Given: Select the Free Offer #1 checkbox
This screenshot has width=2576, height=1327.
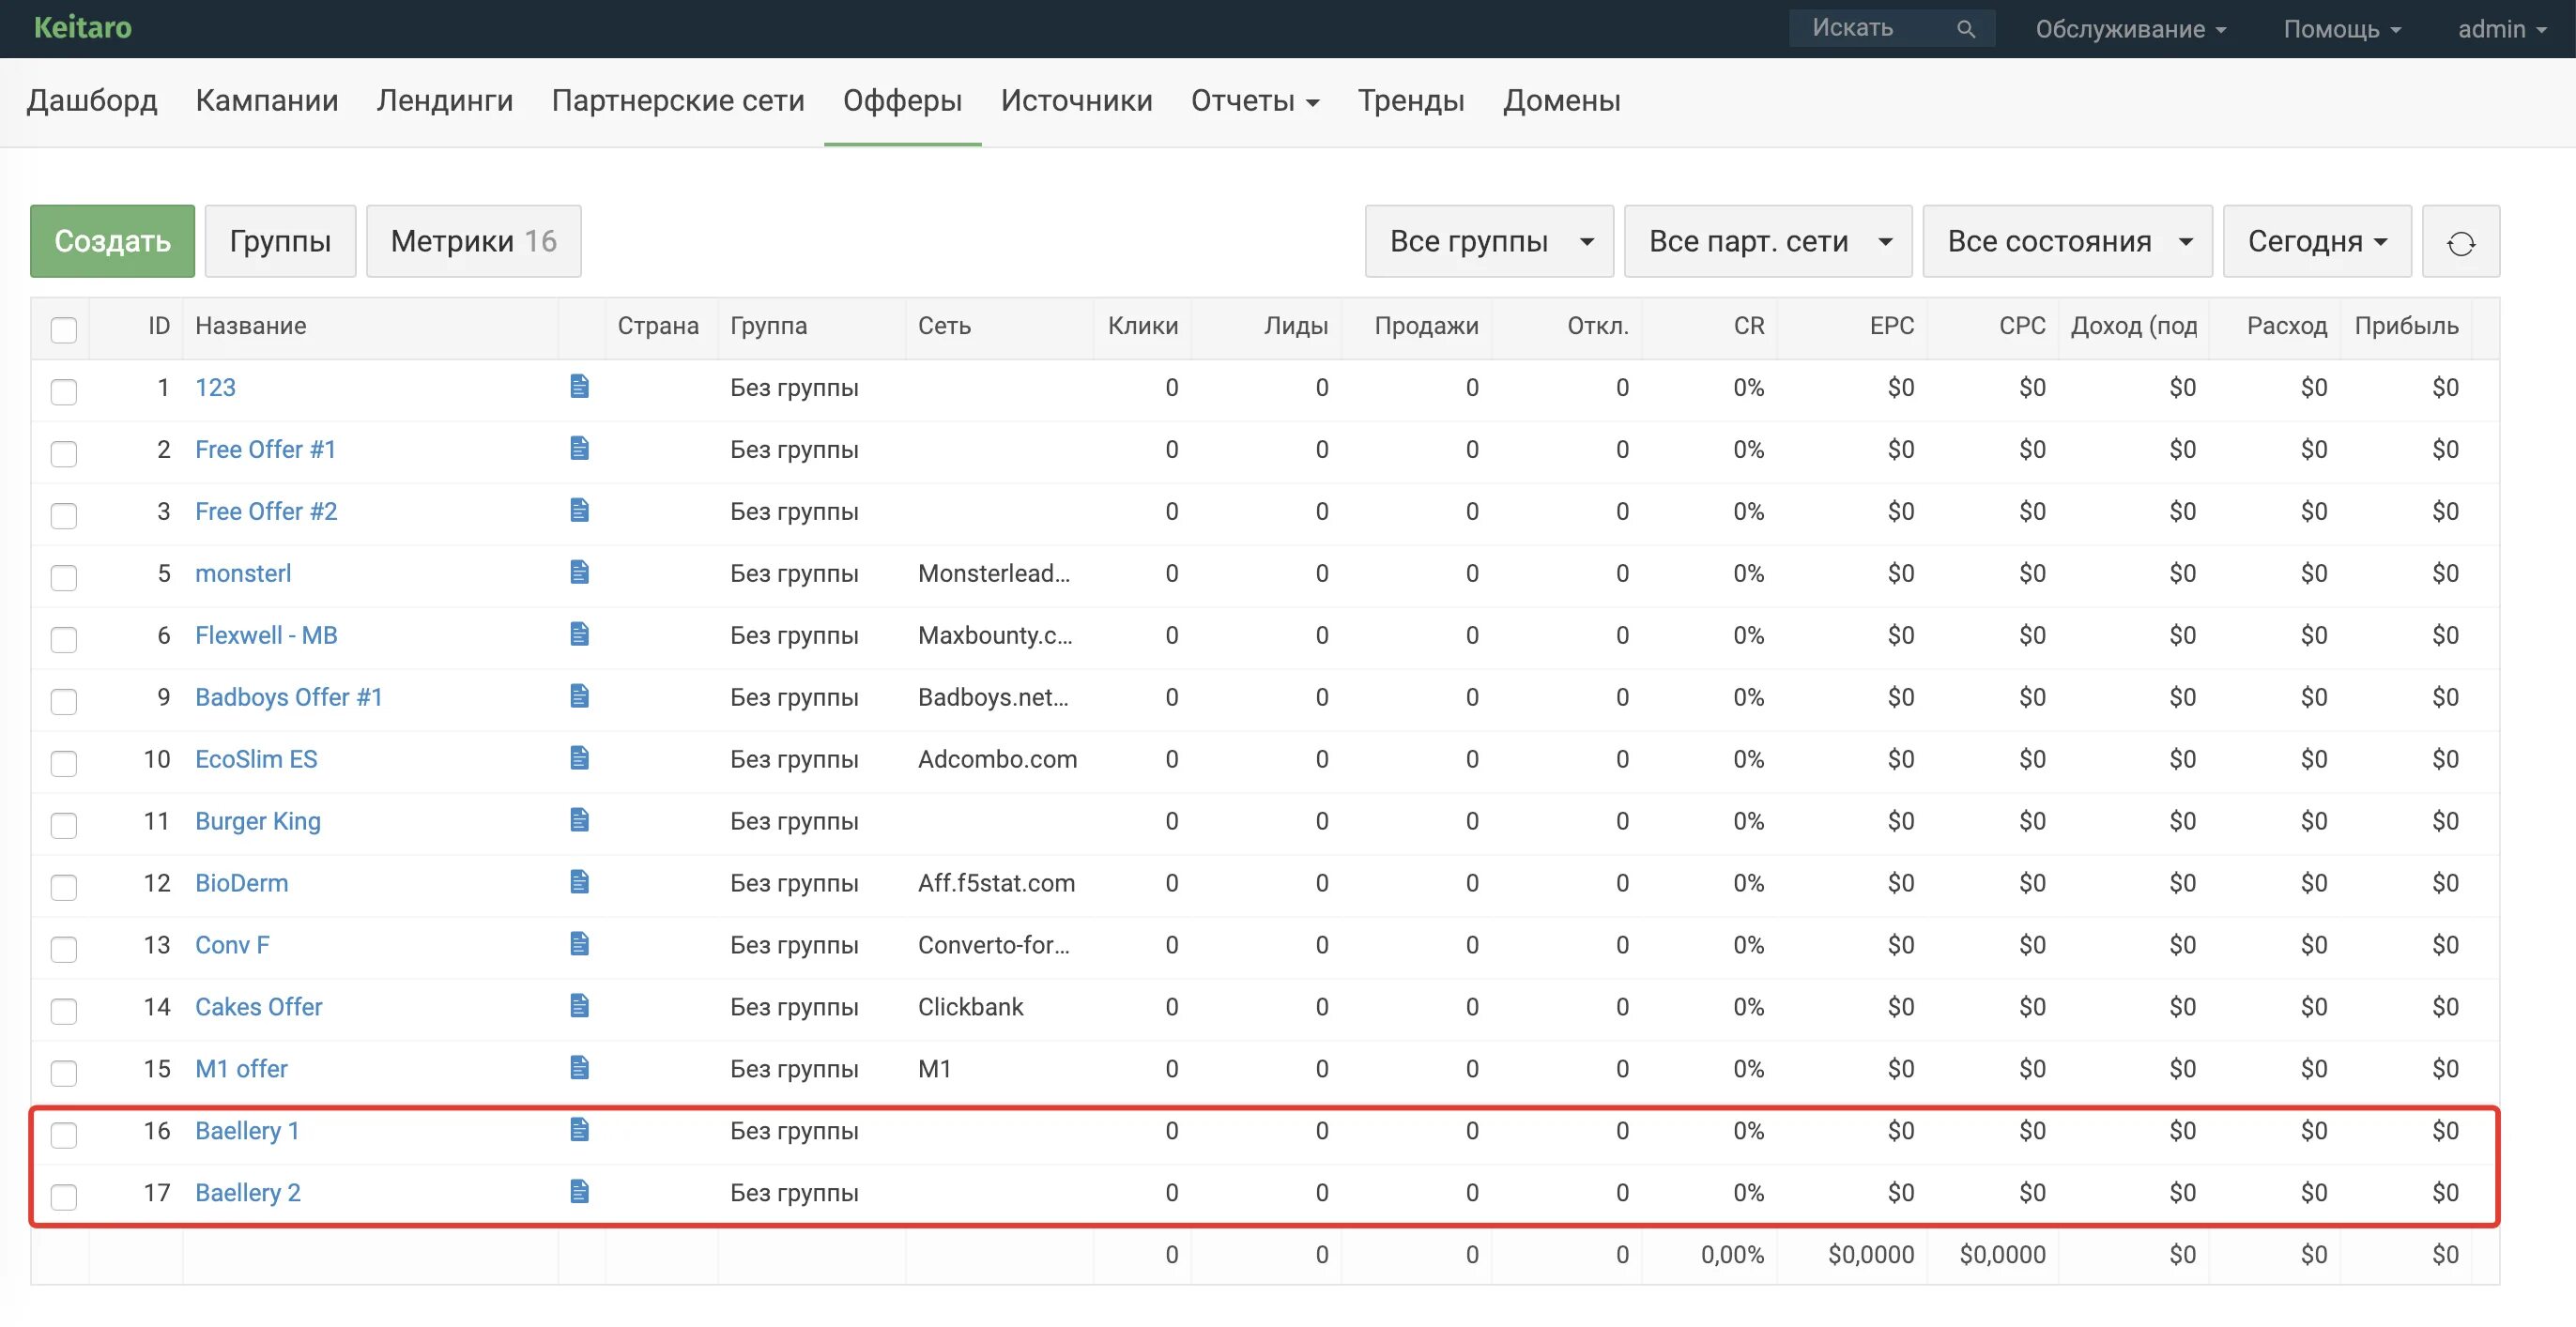Looking at the screenshot, I should coord(64,453).
